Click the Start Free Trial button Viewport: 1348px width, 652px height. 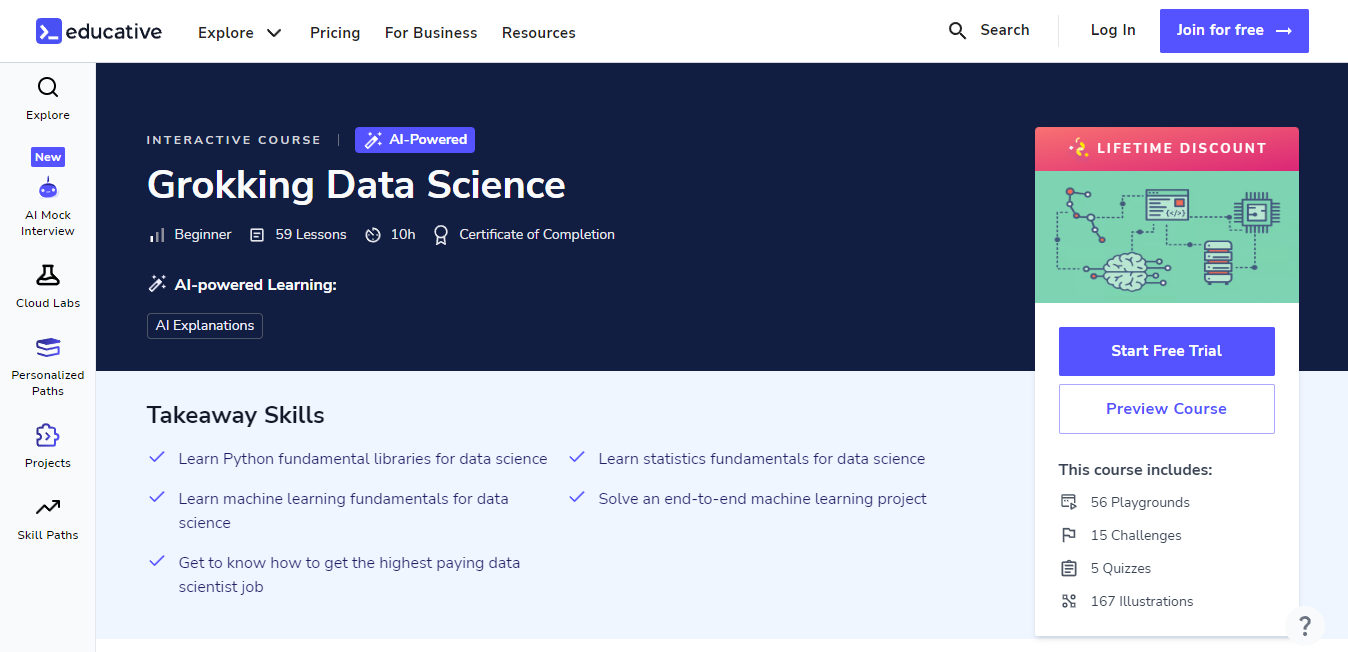point(1166,351)
